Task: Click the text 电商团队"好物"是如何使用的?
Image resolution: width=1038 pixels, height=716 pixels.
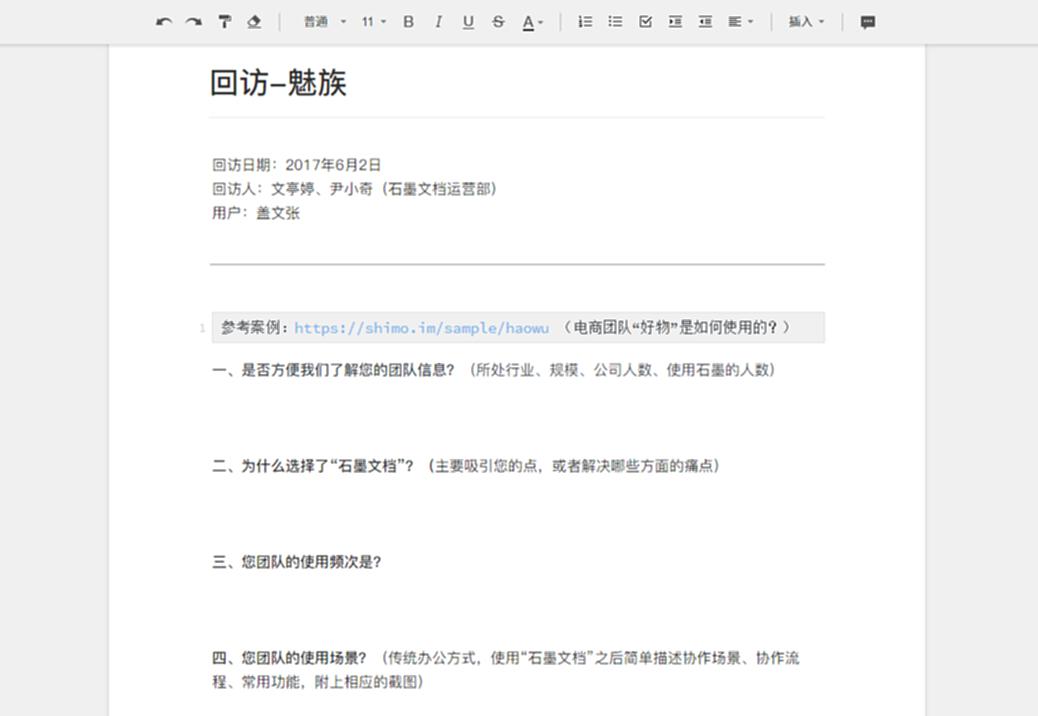Action: pos(675,328)
